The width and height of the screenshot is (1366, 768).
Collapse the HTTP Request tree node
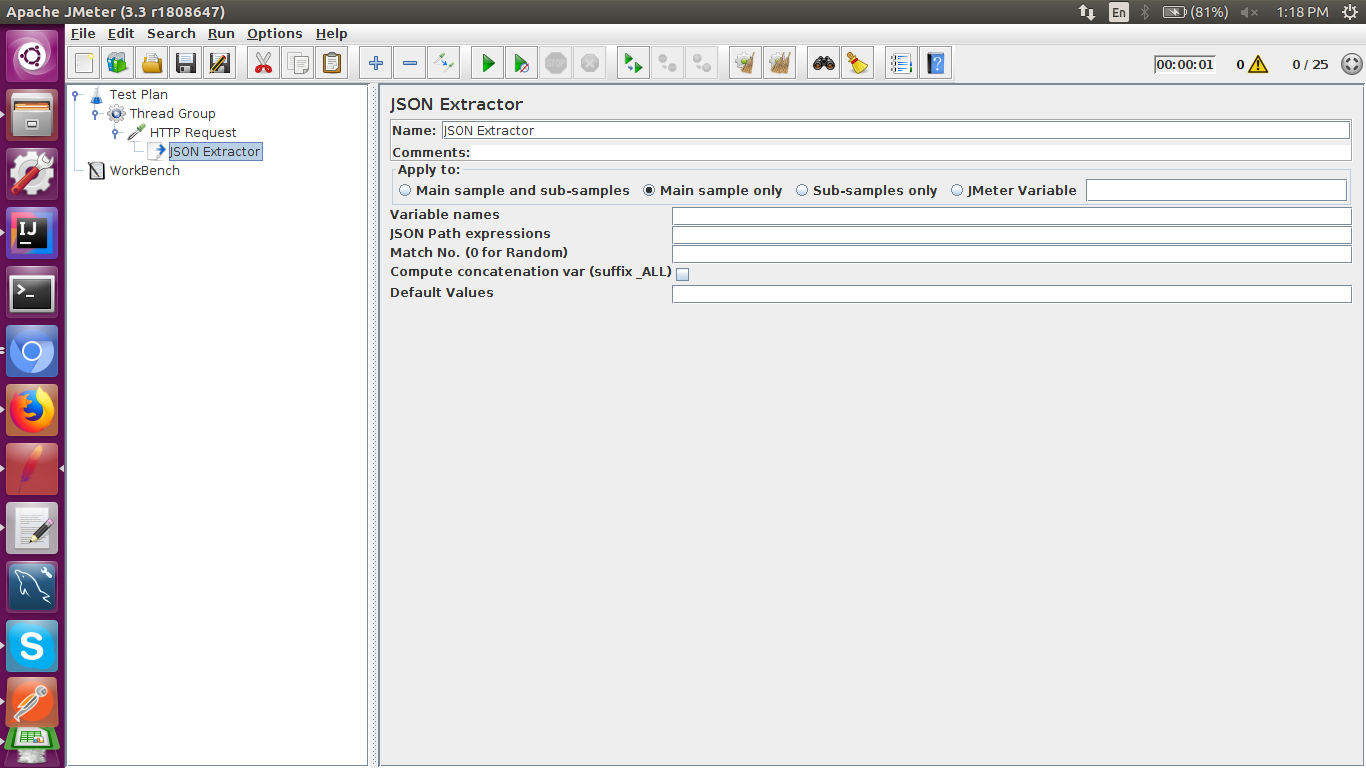116,133
